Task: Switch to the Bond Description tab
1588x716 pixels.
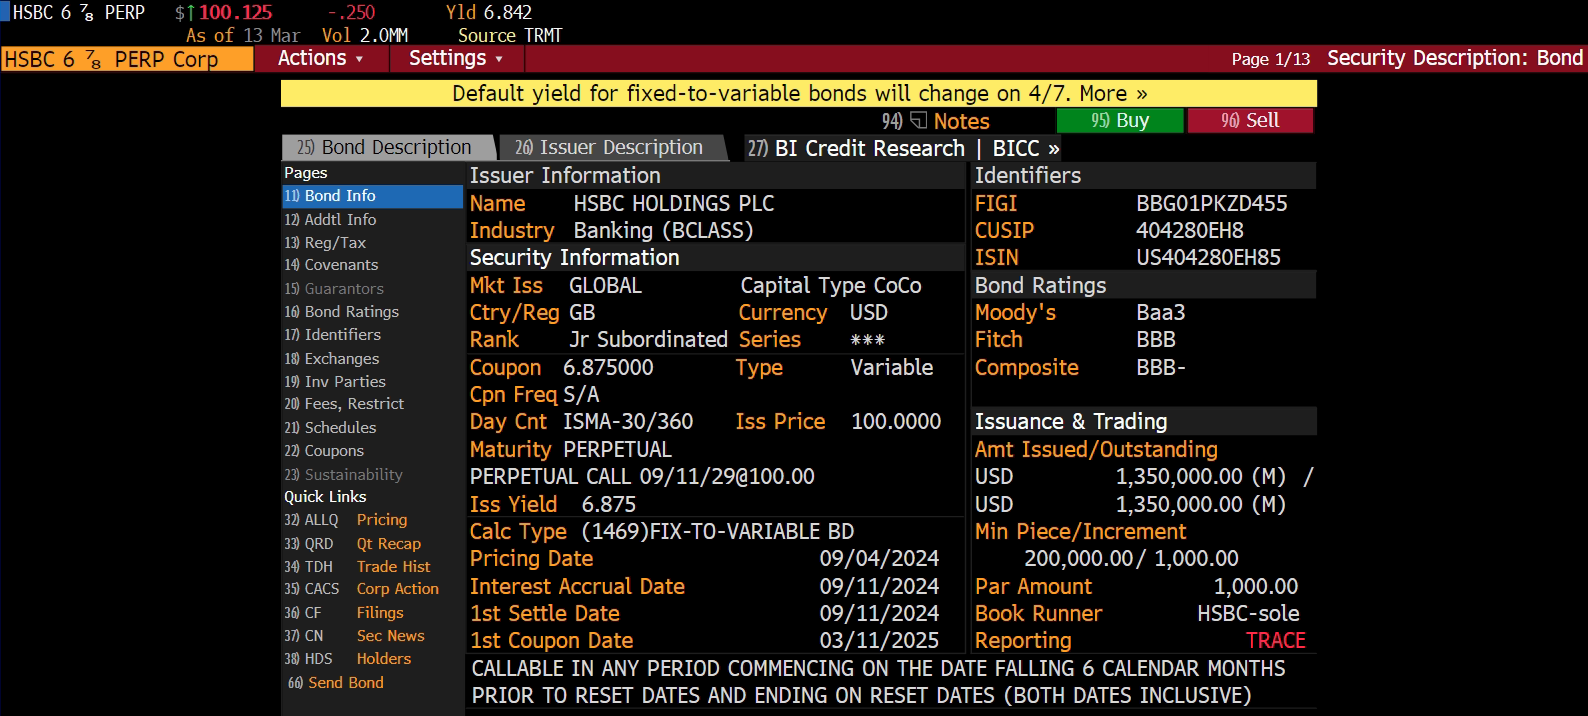Action: (x=388, y=147)
